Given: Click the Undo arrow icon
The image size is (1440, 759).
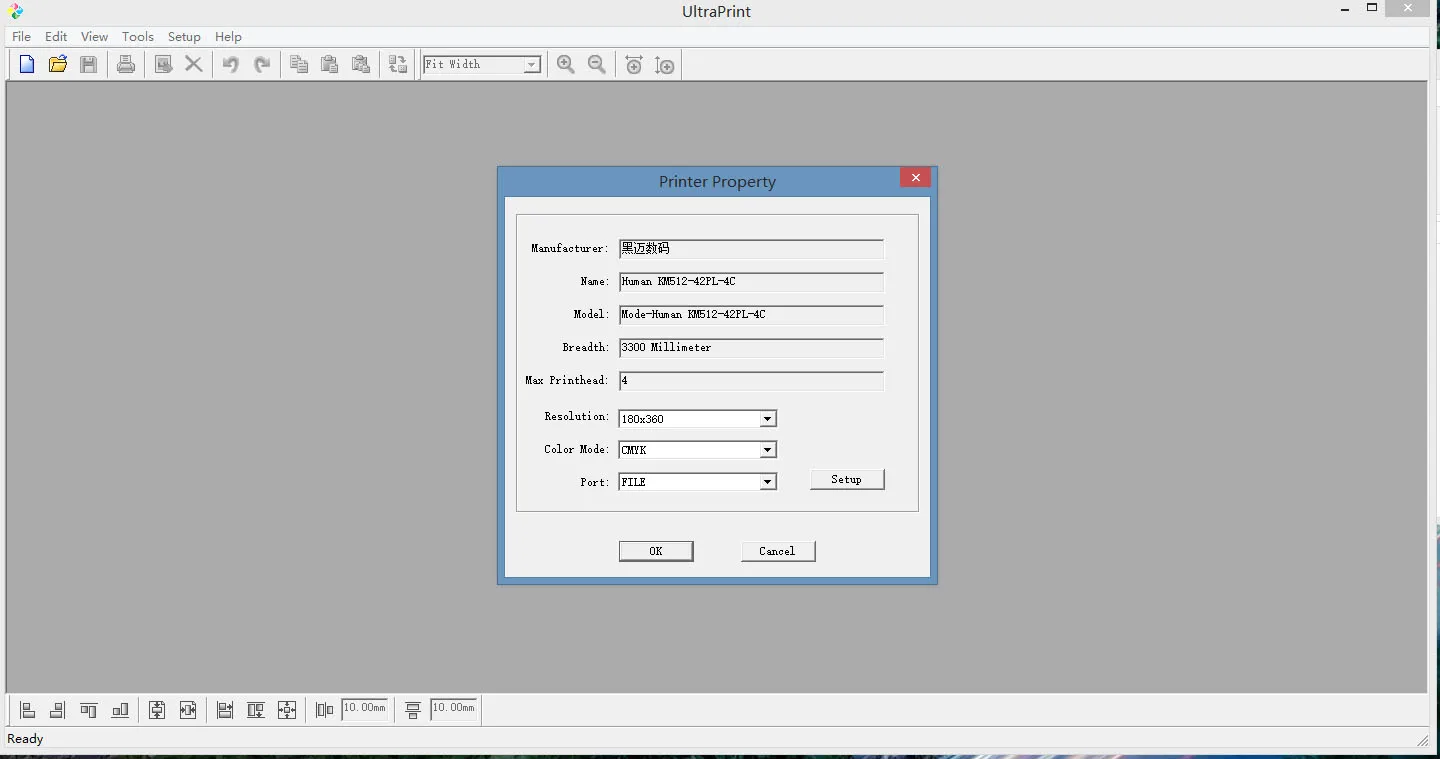Looking at the screenshot, I should coord(231,65).
